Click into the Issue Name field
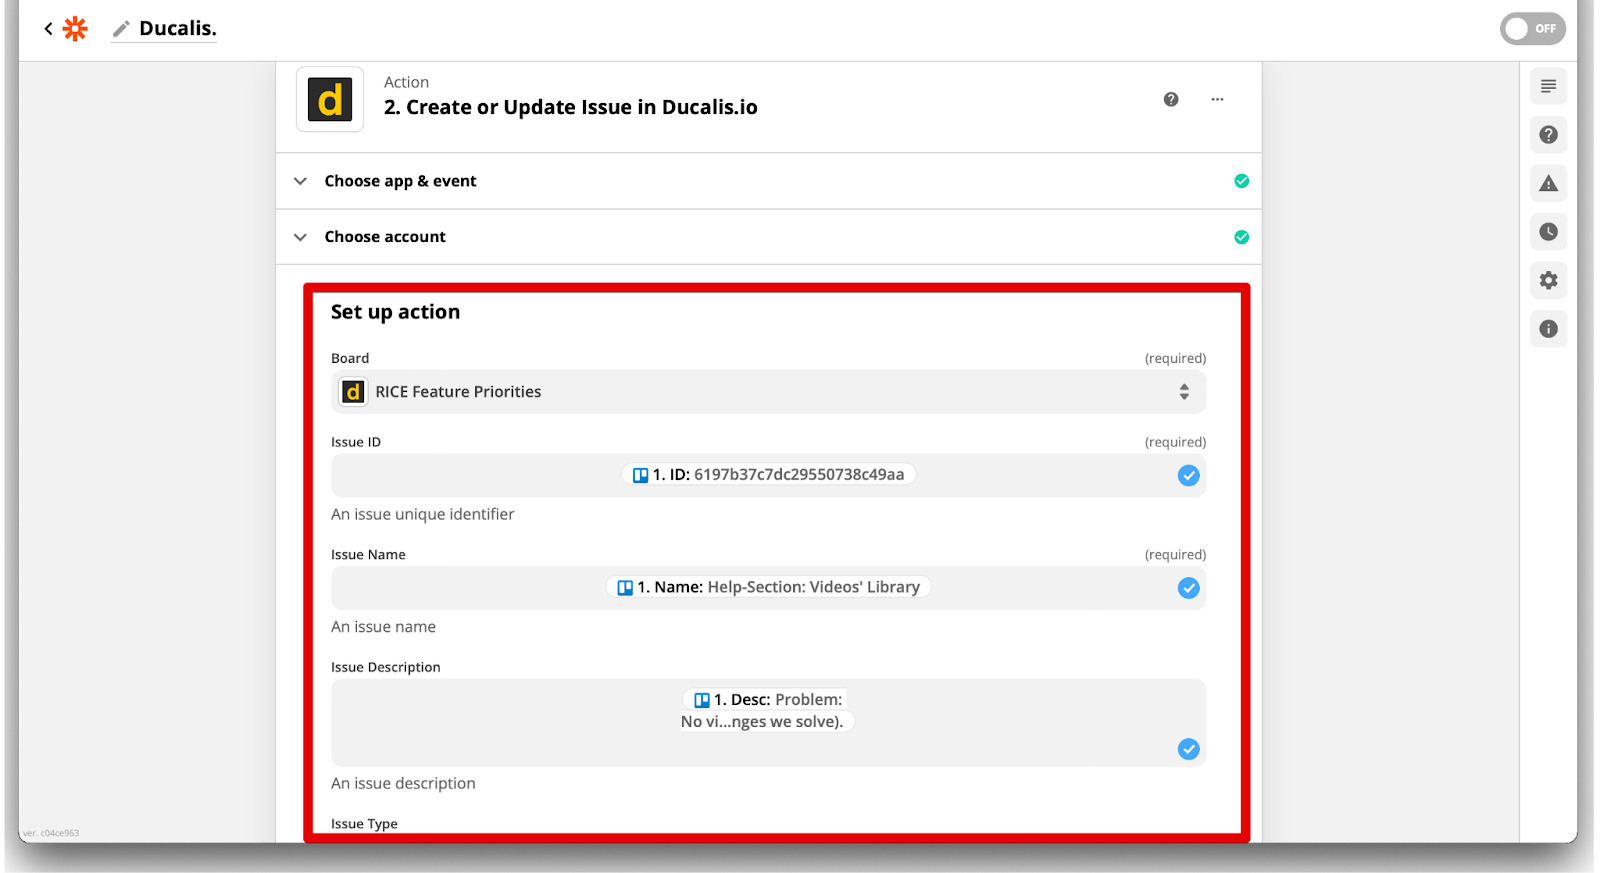The height and width of the screenshot is (873, 1600). [768, 588]
